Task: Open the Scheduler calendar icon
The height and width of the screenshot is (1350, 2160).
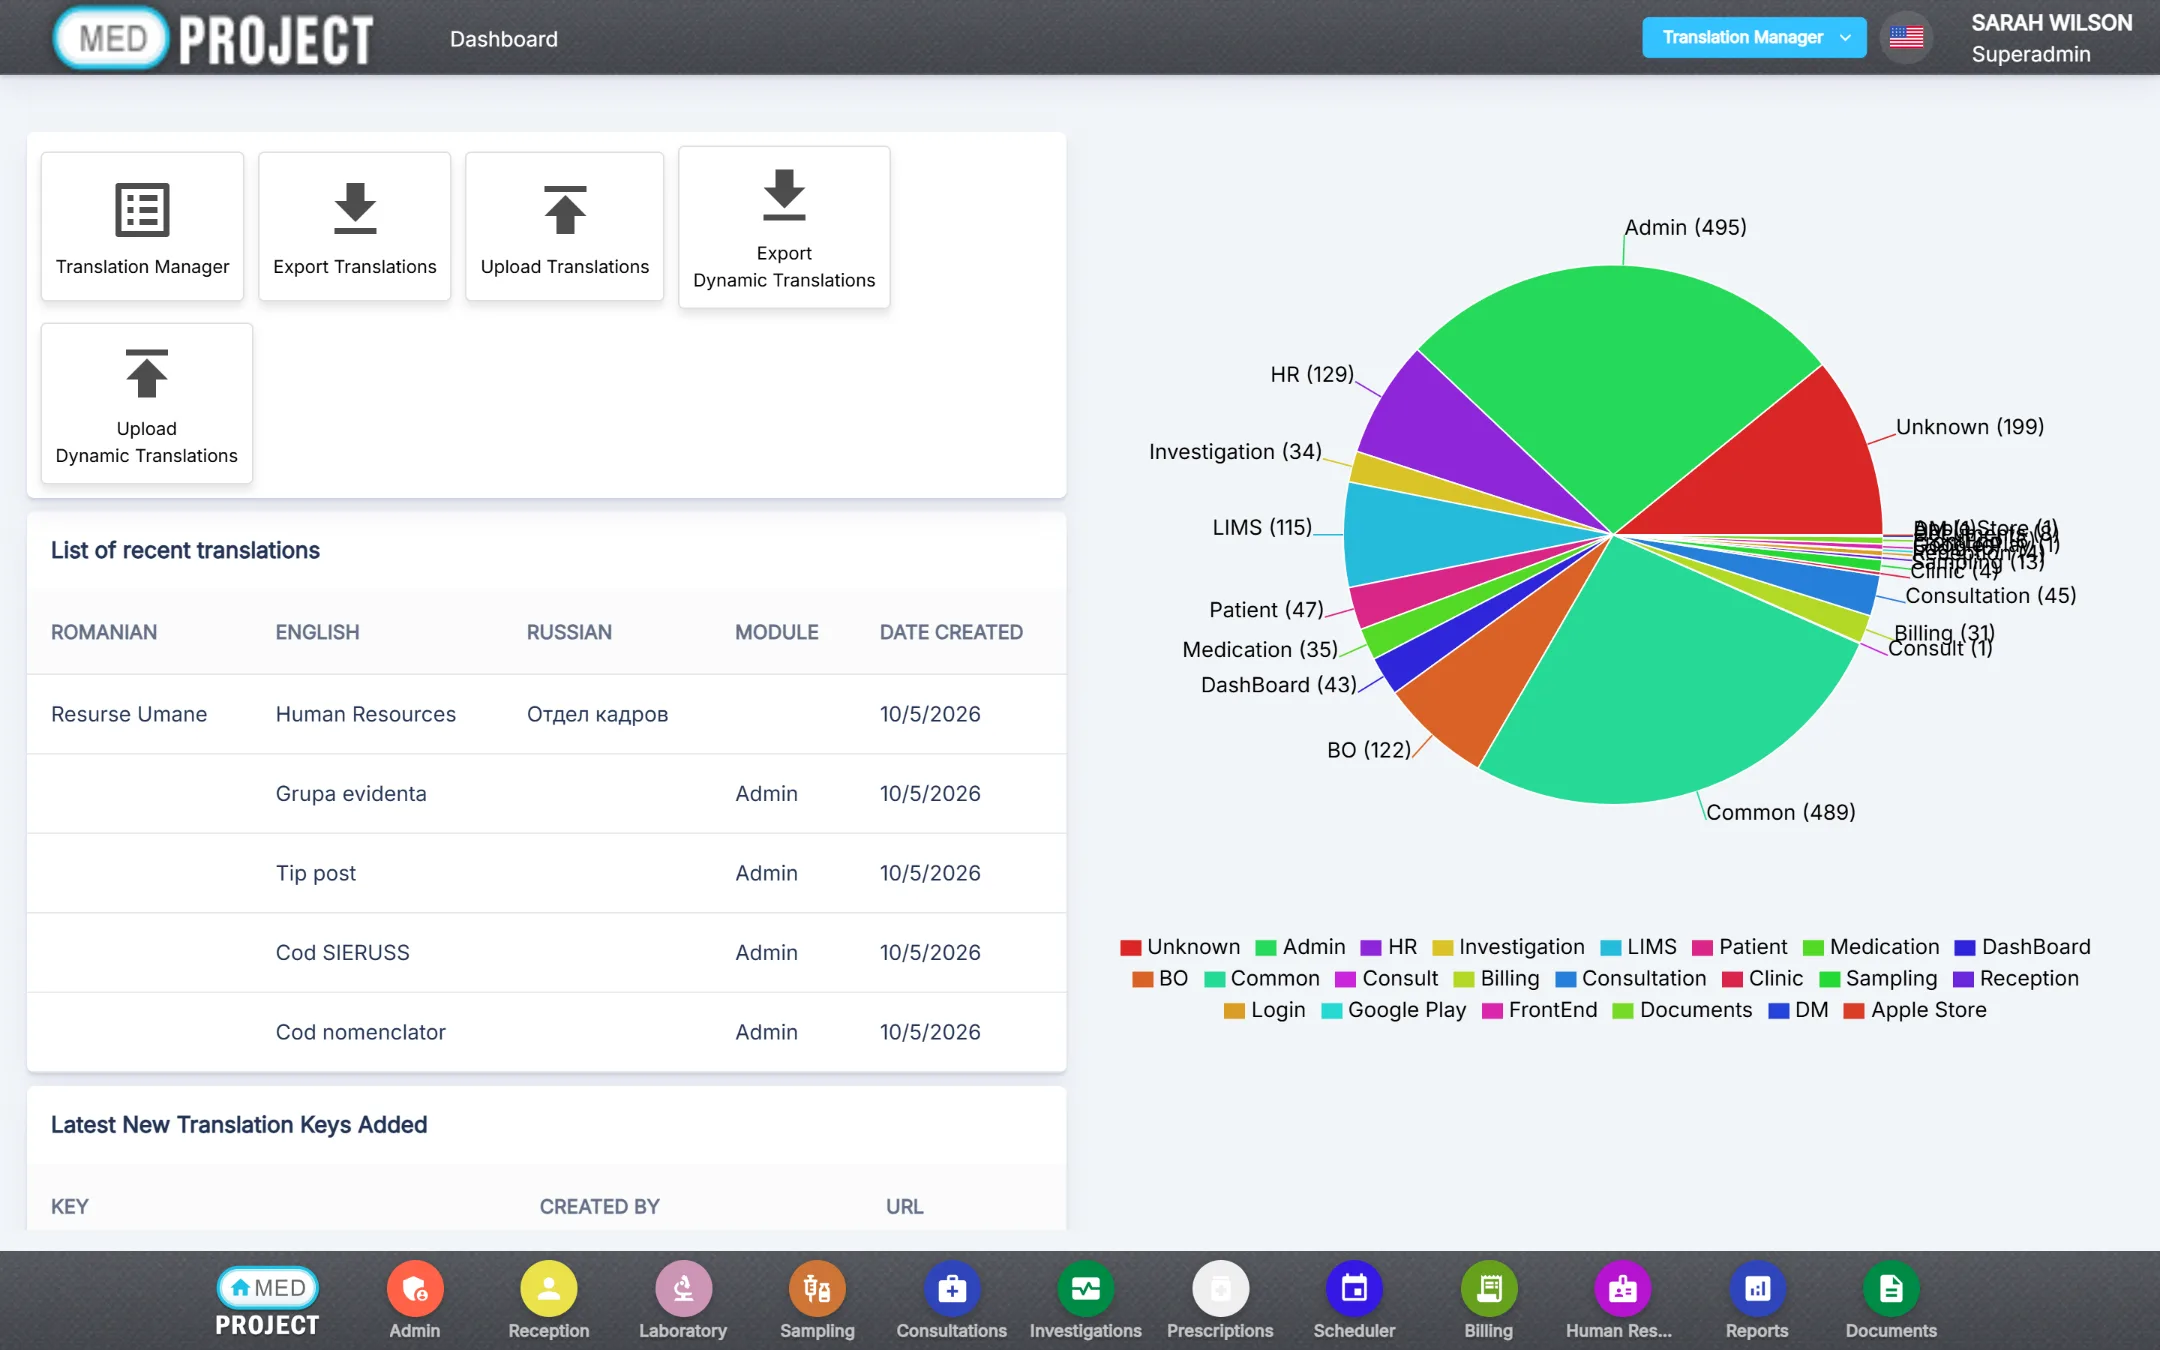Action: 1354,1301
